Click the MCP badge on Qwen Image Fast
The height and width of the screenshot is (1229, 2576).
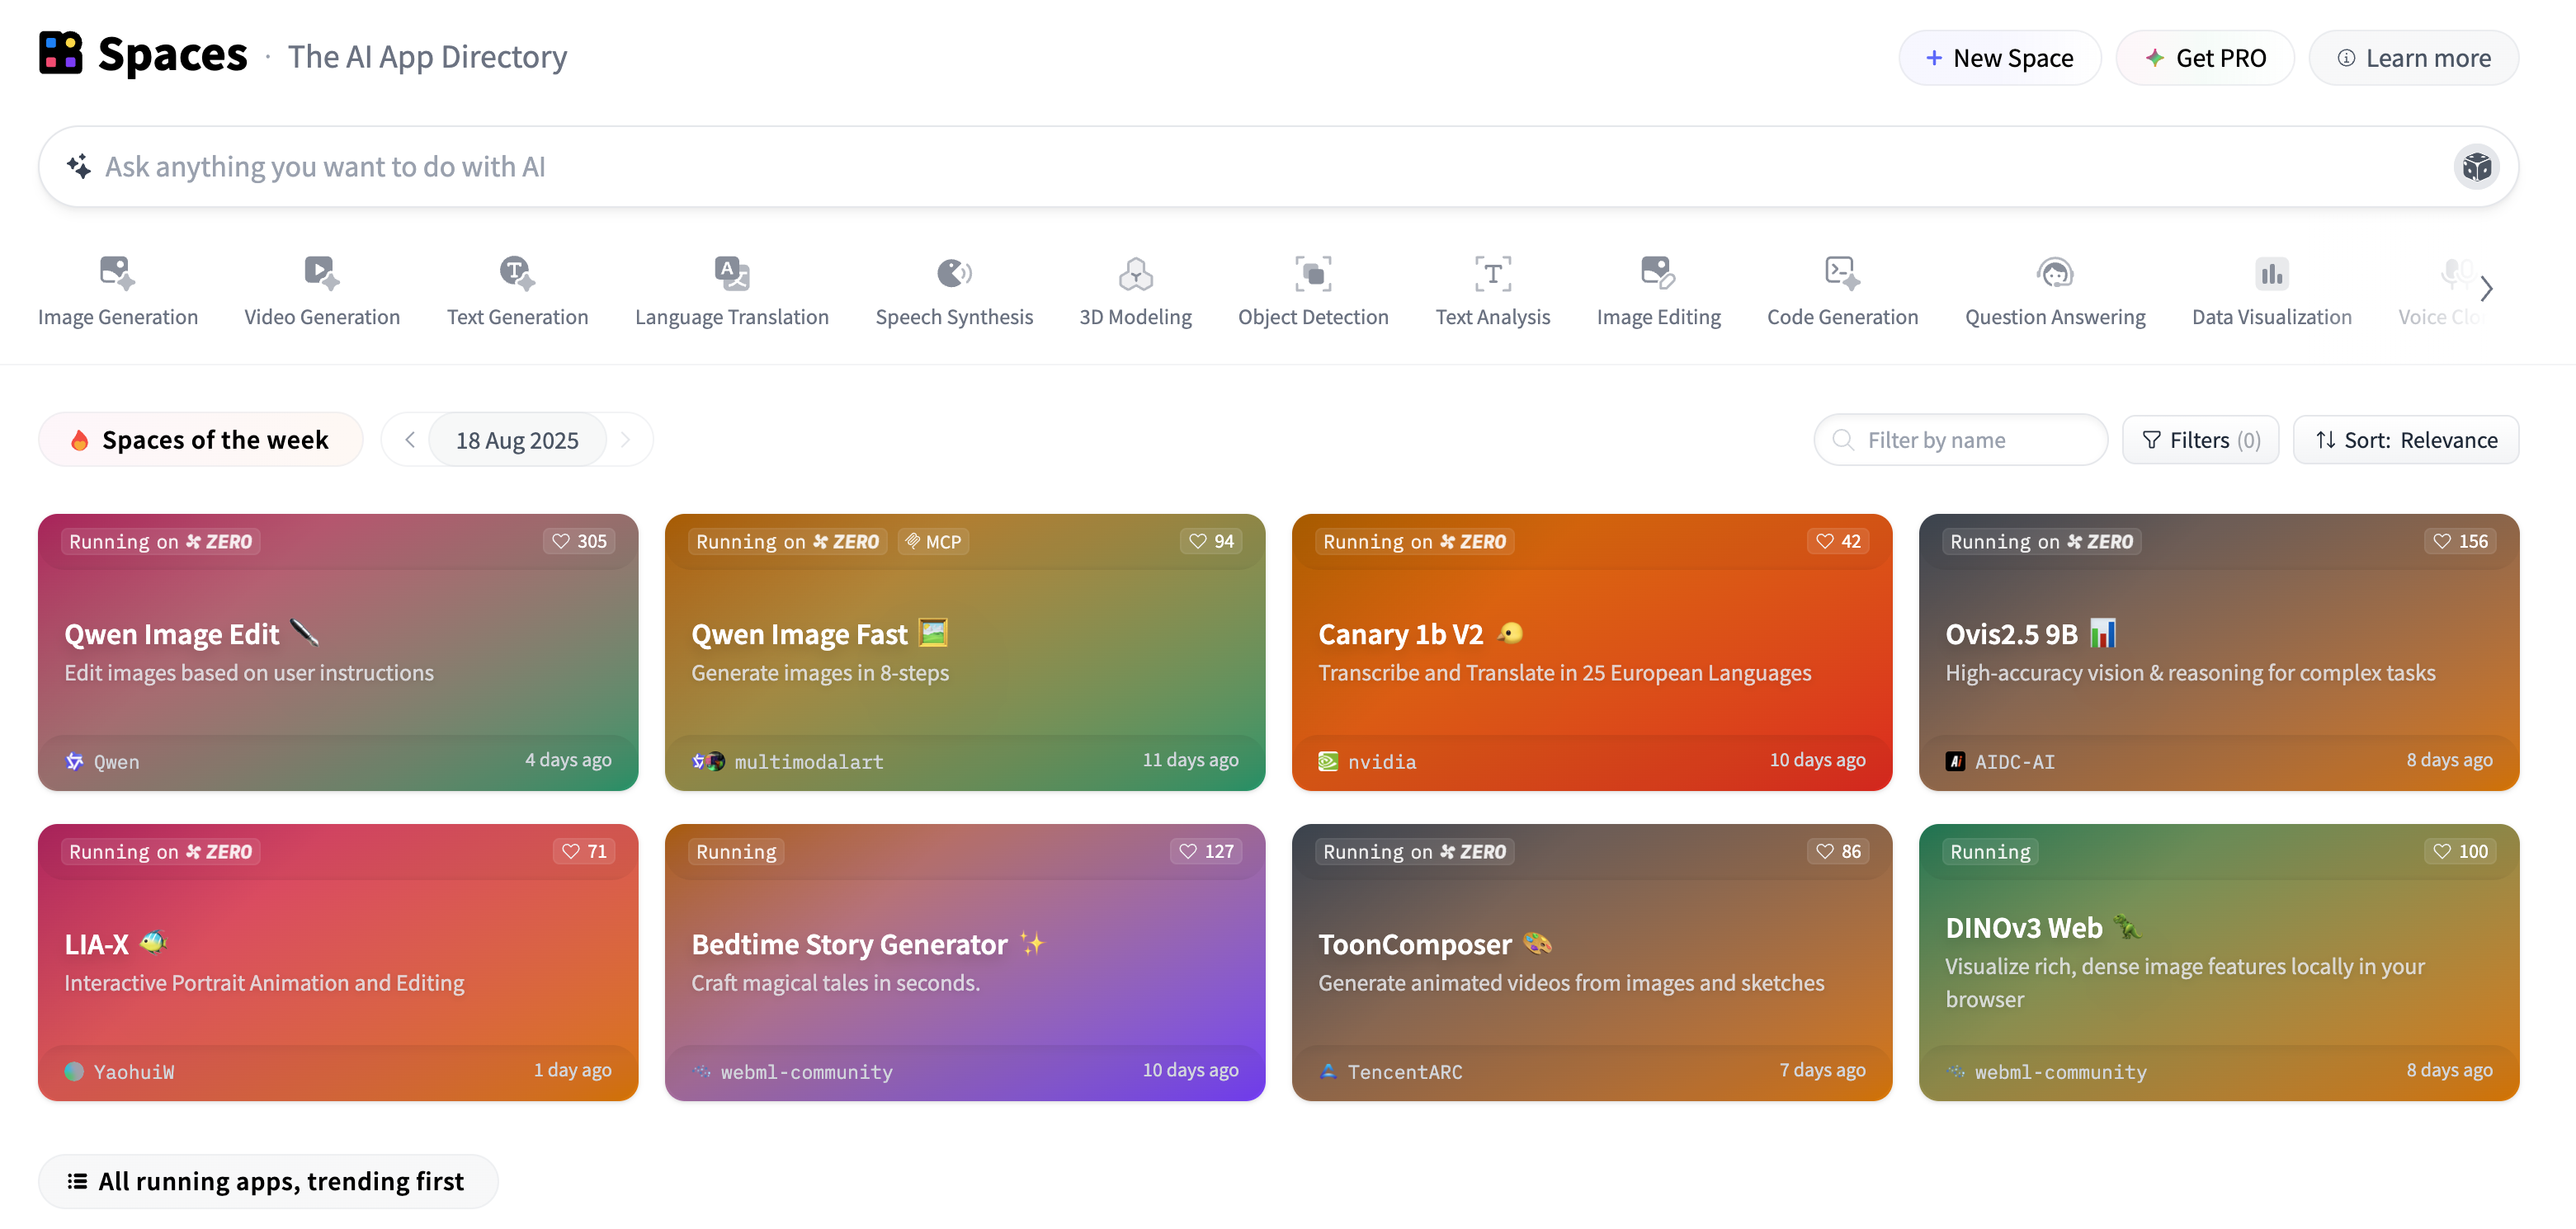pyautogui.click(x=933, y=541)
